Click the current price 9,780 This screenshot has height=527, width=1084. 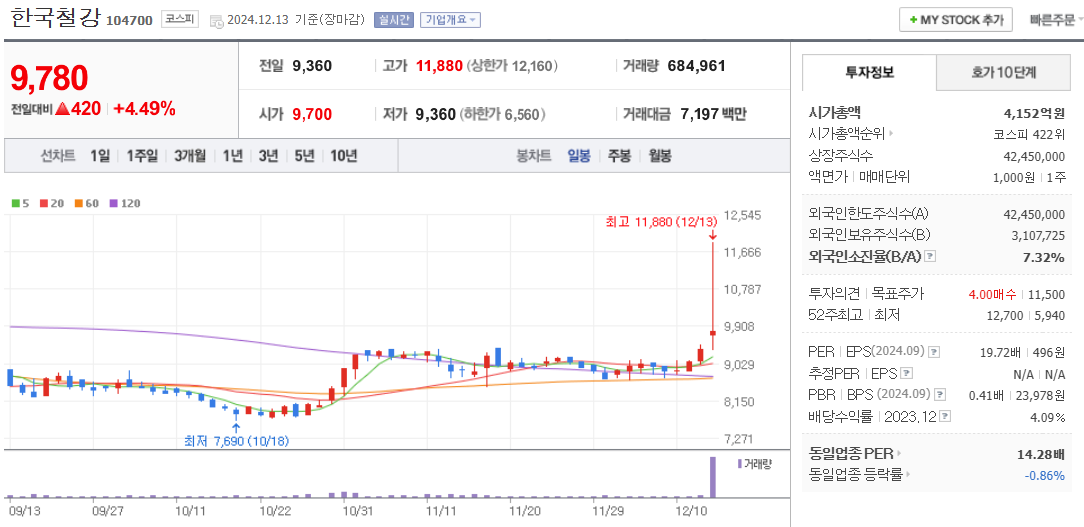pyautogui.click(x=49, y=78)
